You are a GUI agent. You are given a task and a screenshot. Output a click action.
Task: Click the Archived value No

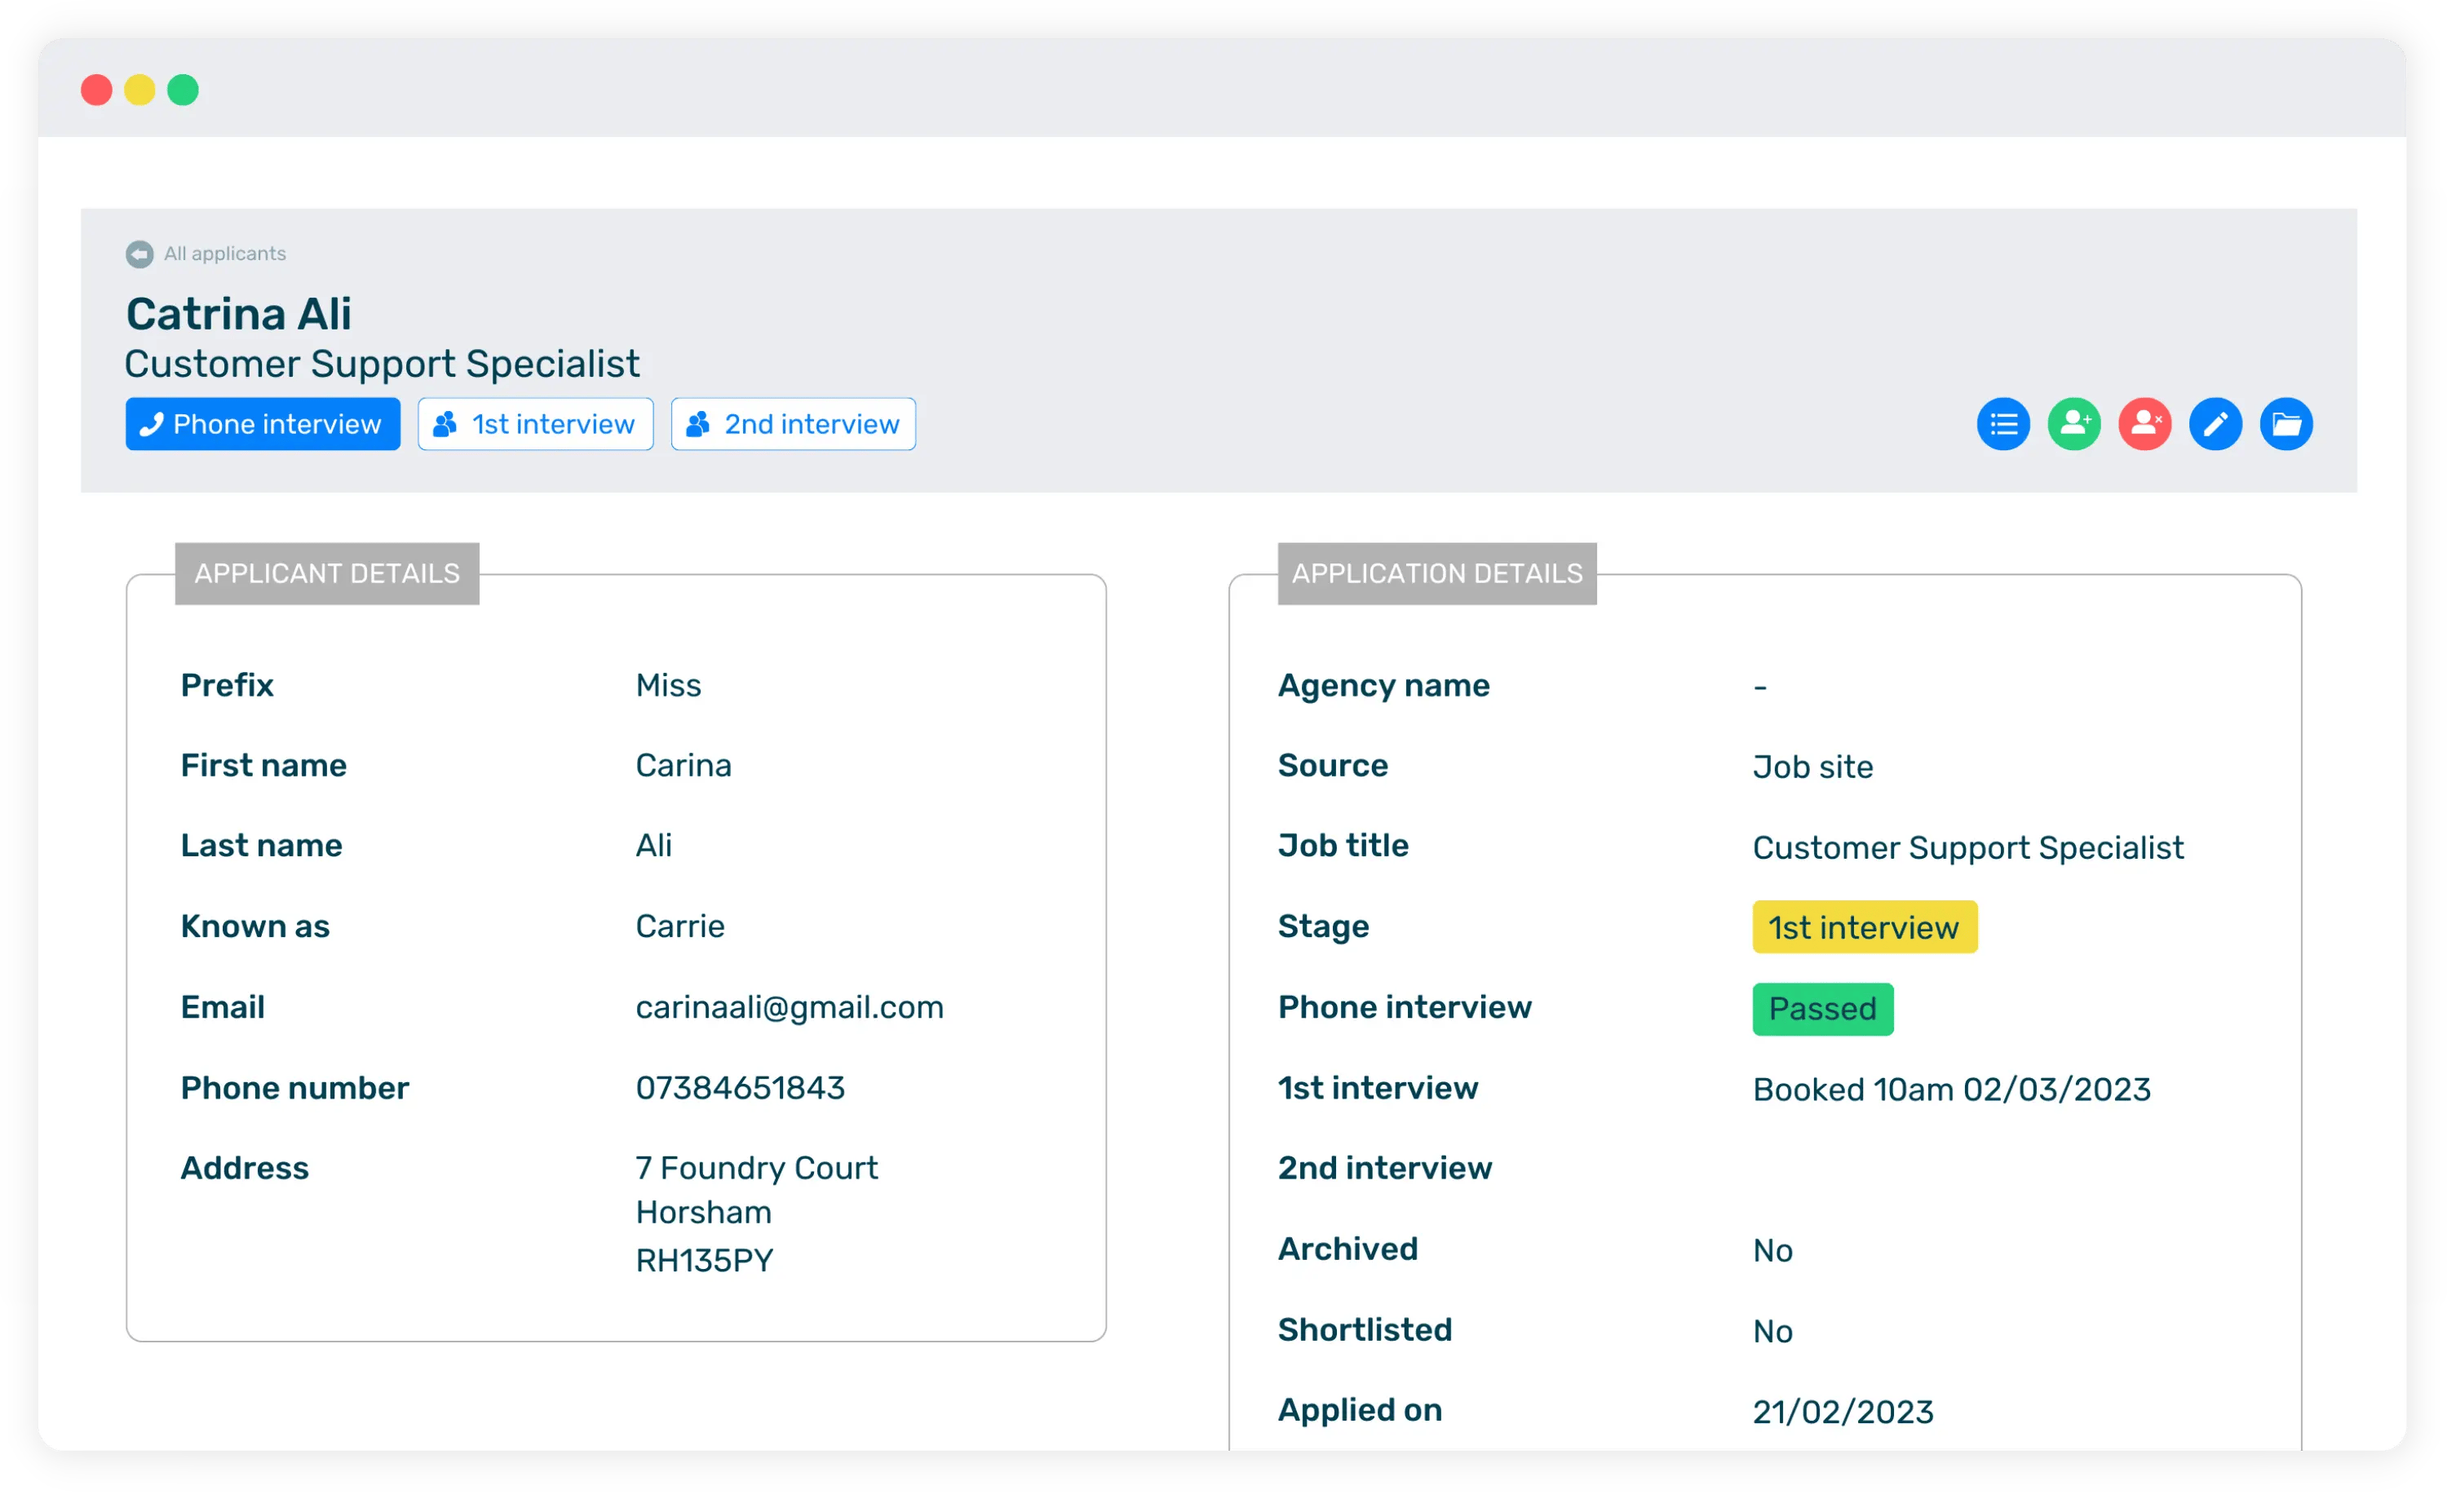[x=1772, y=1251]
